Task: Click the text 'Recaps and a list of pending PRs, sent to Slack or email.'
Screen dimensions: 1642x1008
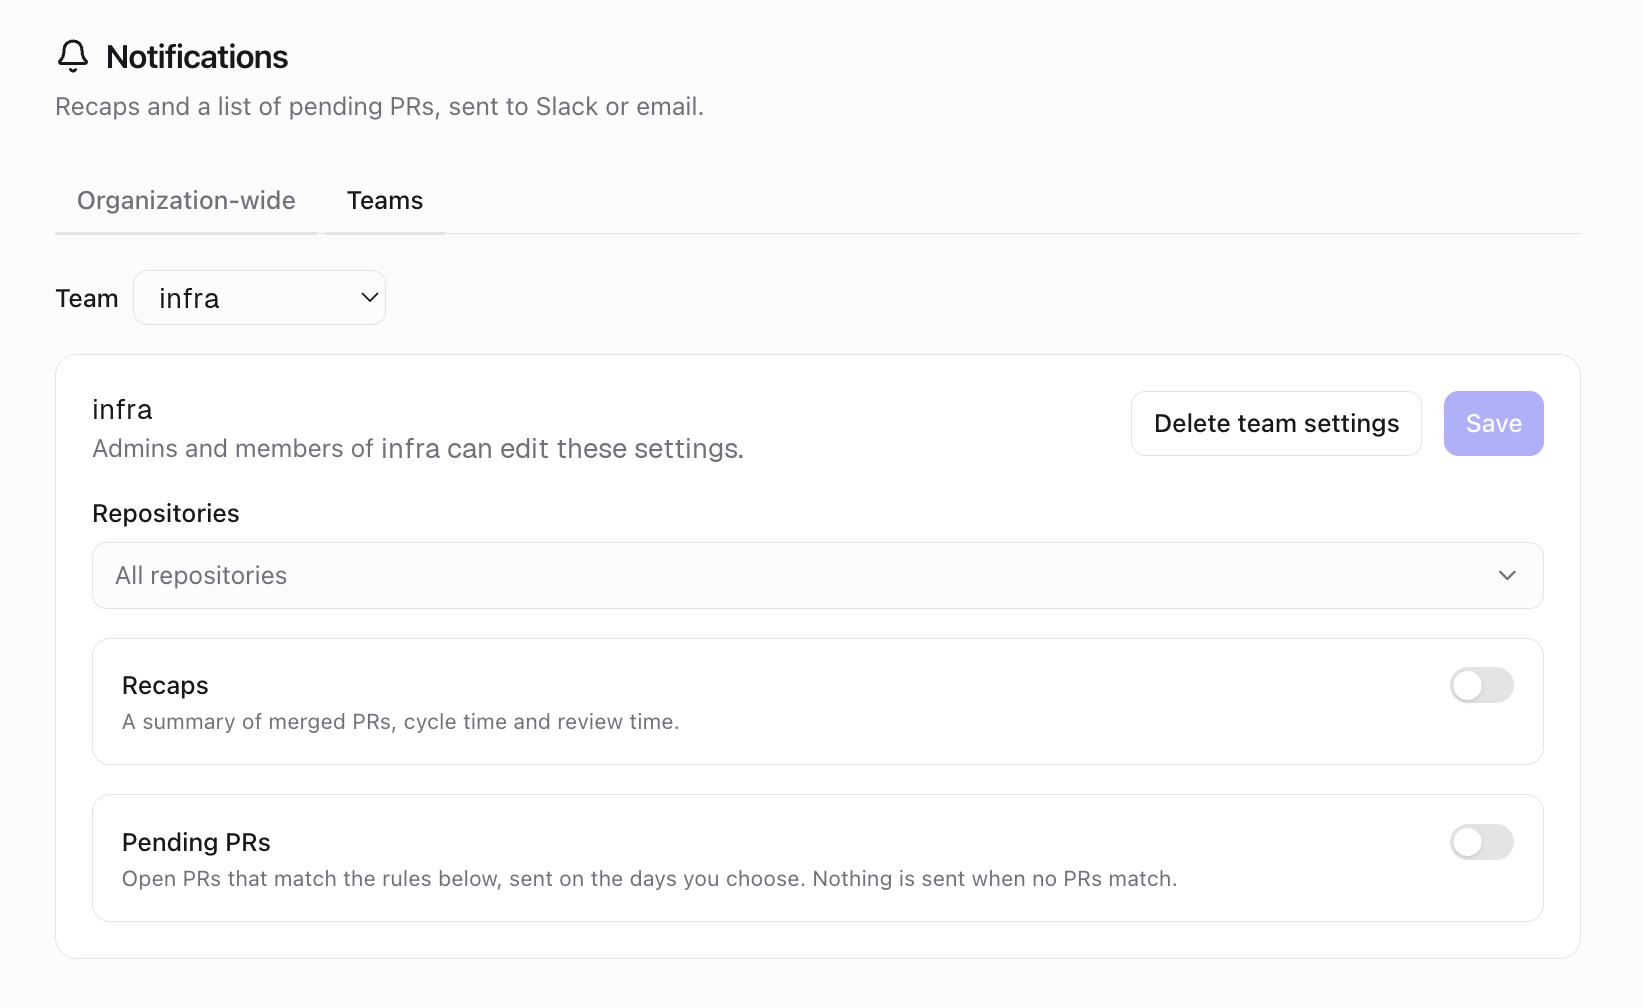Action: [x=380, y=107]
